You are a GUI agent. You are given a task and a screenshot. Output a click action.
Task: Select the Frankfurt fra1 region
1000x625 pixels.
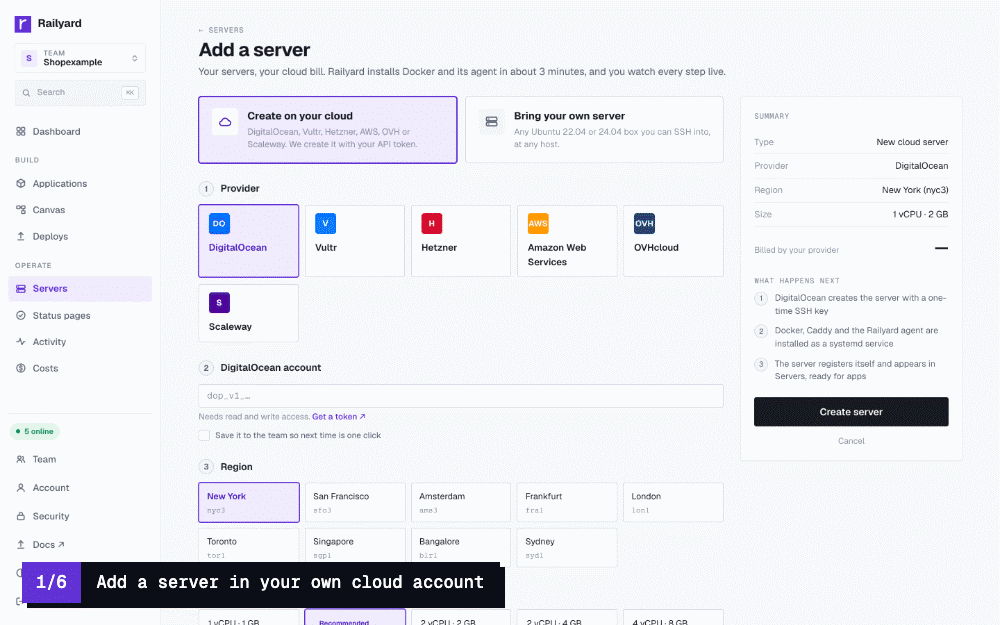click(567, 503)
